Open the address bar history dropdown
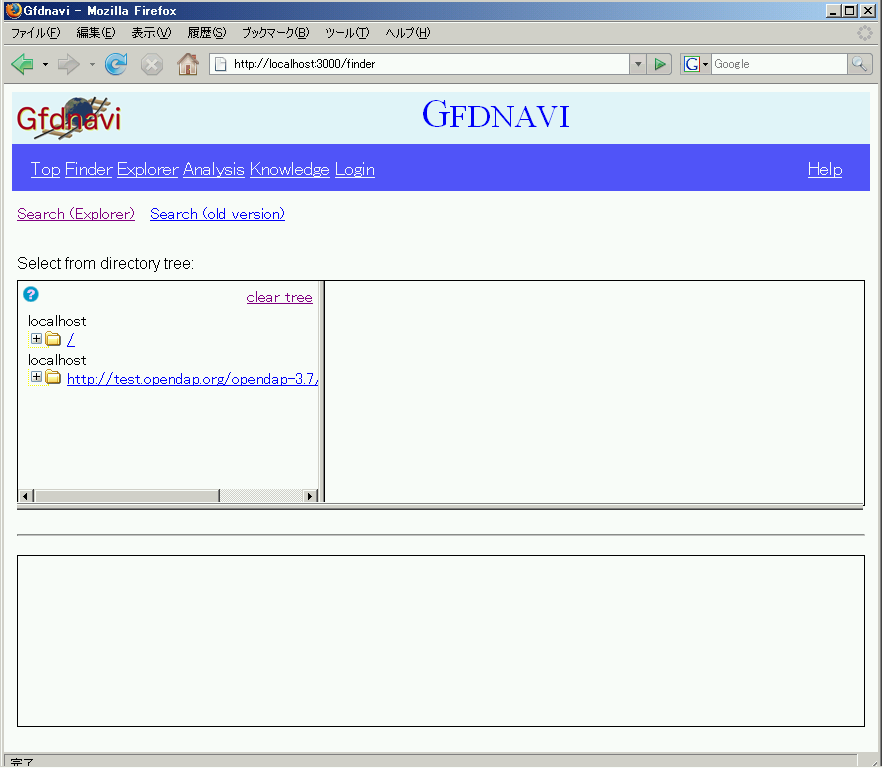The width and height of the screenshot is (882, 768). tap(638, 64)
